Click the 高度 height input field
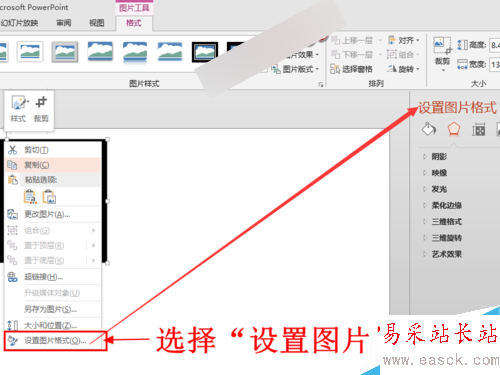The height and width of the screenshot is (375, 500). (x=495, y=45)
